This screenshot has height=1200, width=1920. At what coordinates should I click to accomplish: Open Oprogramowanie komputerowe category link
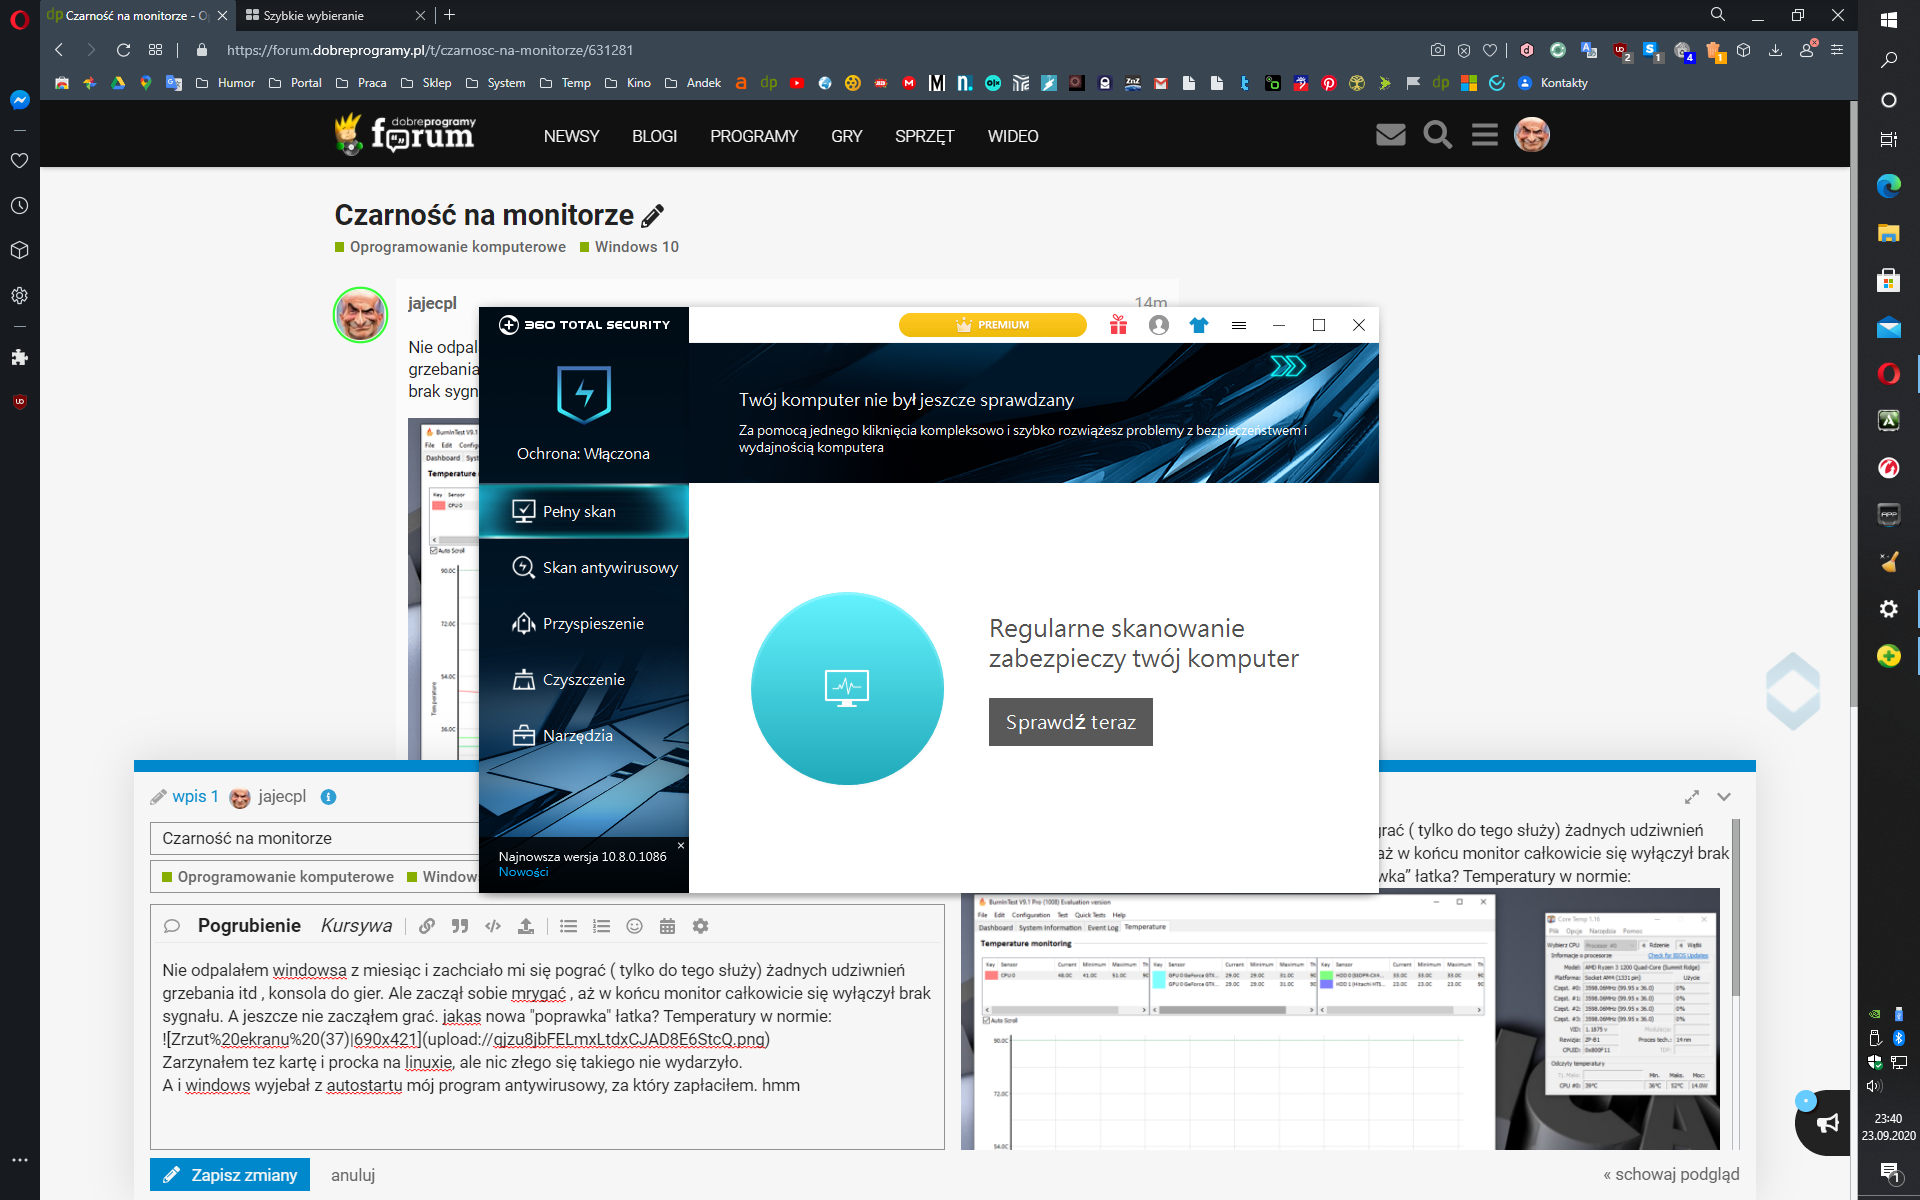pos(450,247)
